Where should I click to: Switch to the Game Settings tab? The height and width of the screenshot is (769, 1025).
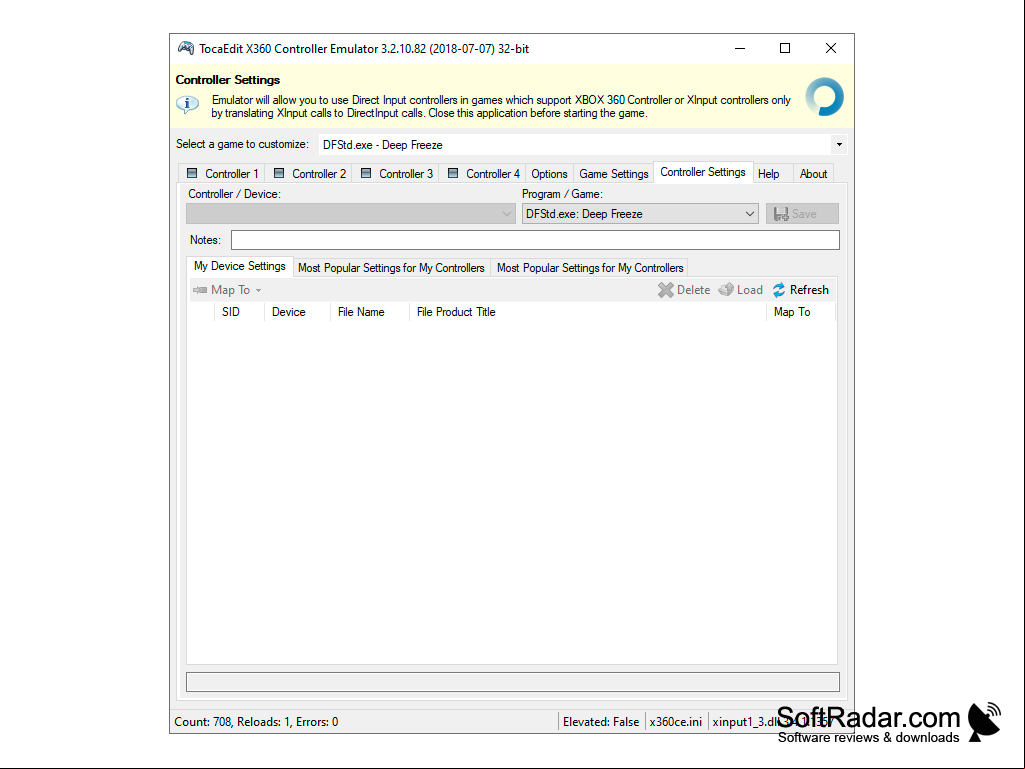click(x=614, y=174)
